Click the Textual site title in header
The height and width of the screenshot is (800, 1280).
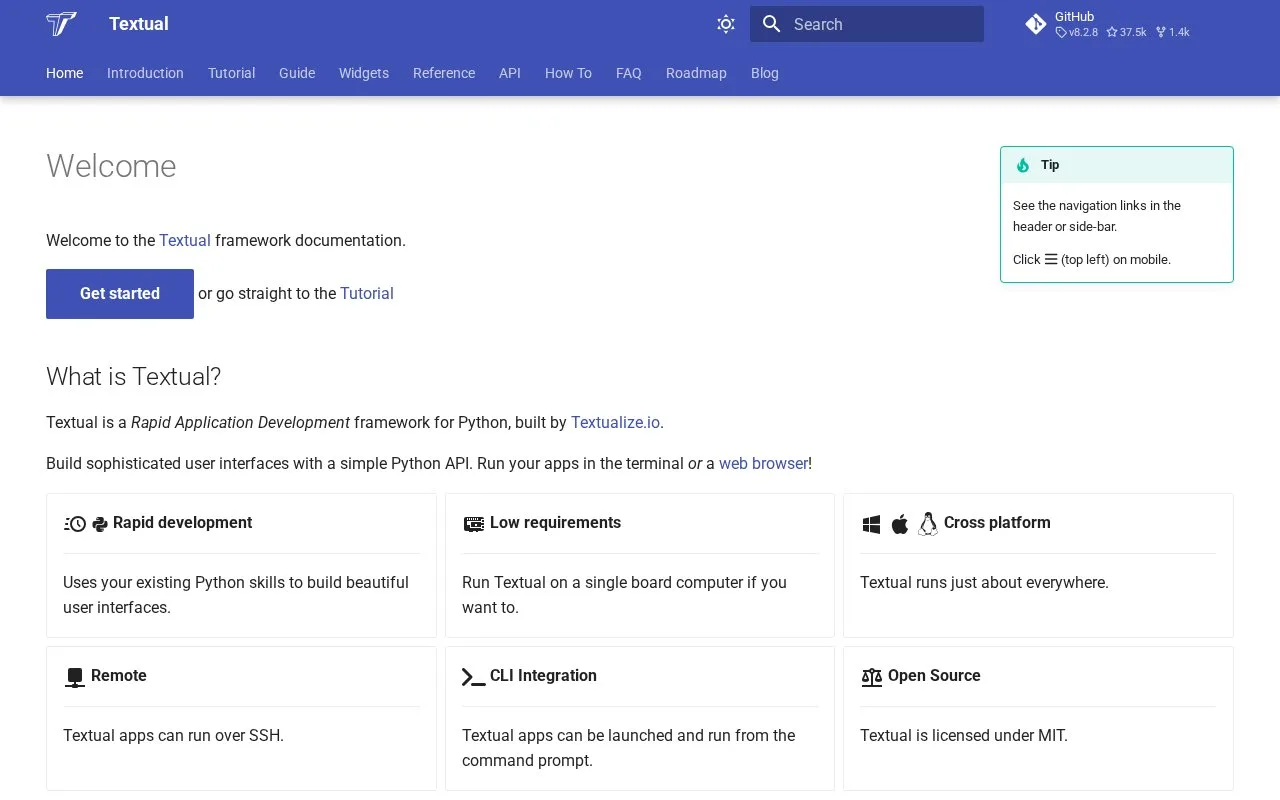point(139,24)
